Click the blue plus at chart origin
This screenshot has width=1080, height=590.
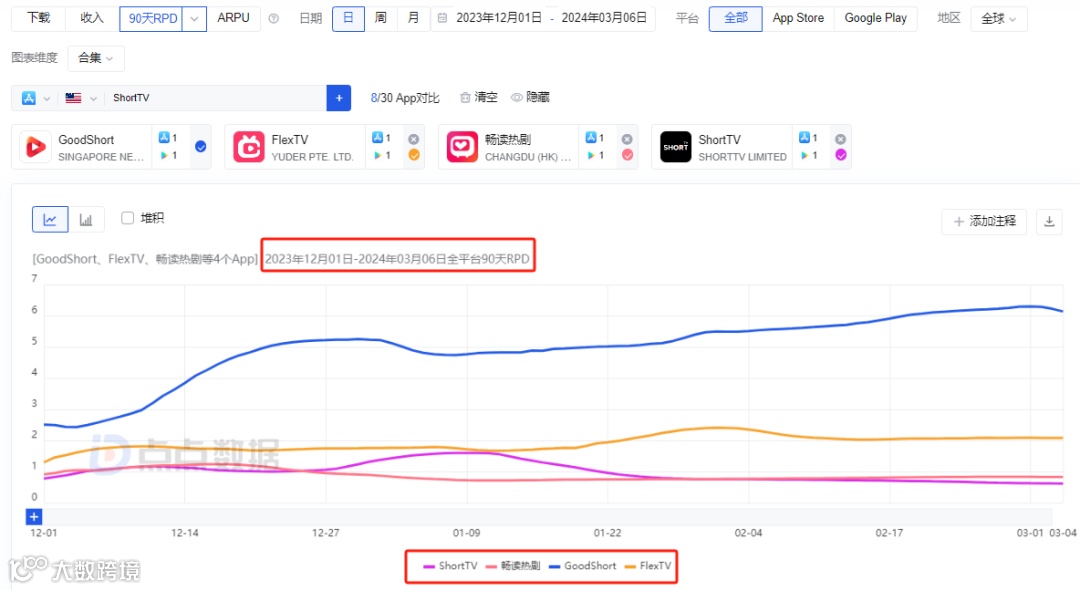(34, 516)
